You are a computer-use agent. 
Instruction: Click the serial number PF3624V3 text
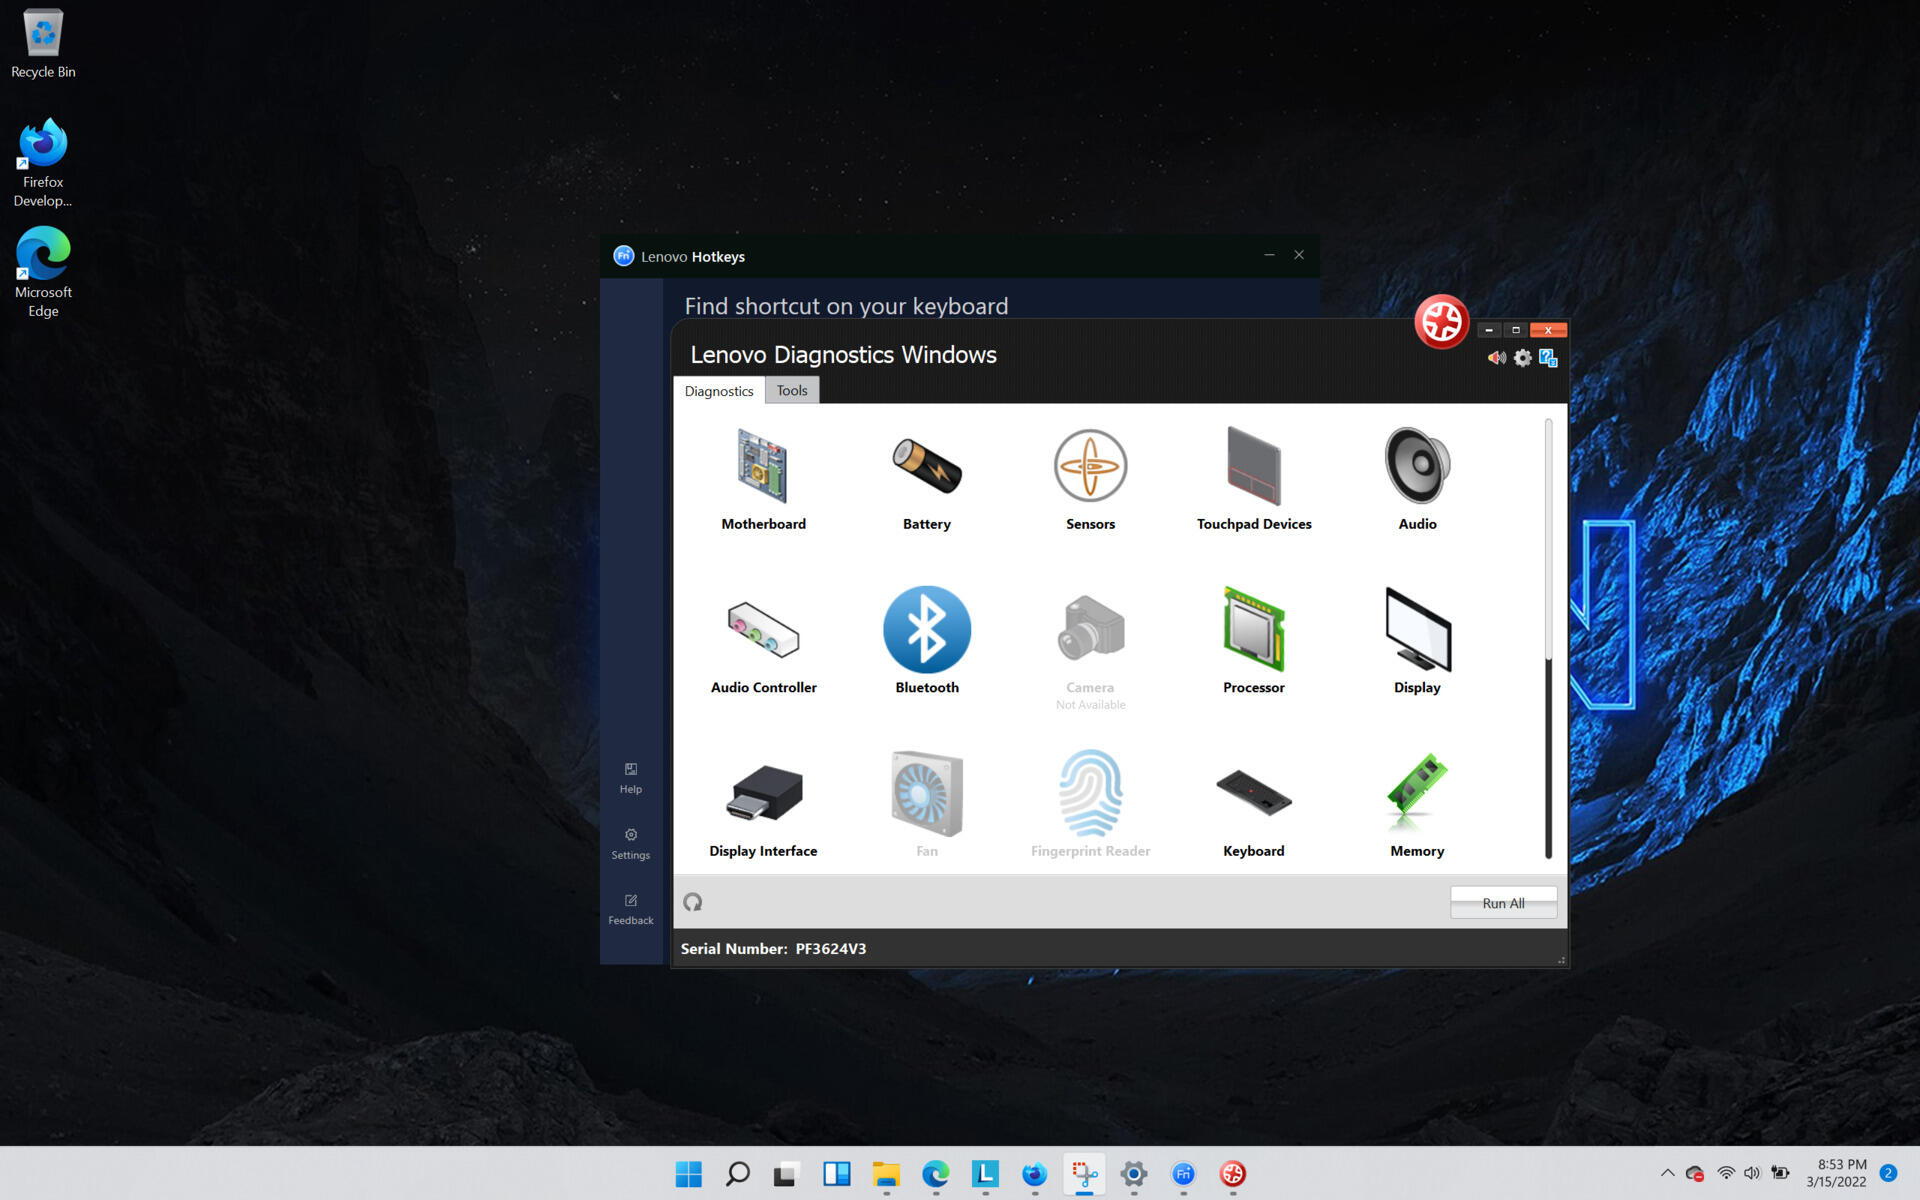[x=831, y=949]
